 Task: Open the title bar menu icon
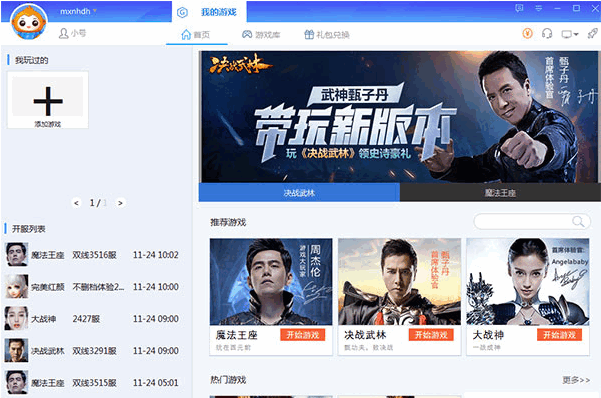pos(539,8)
